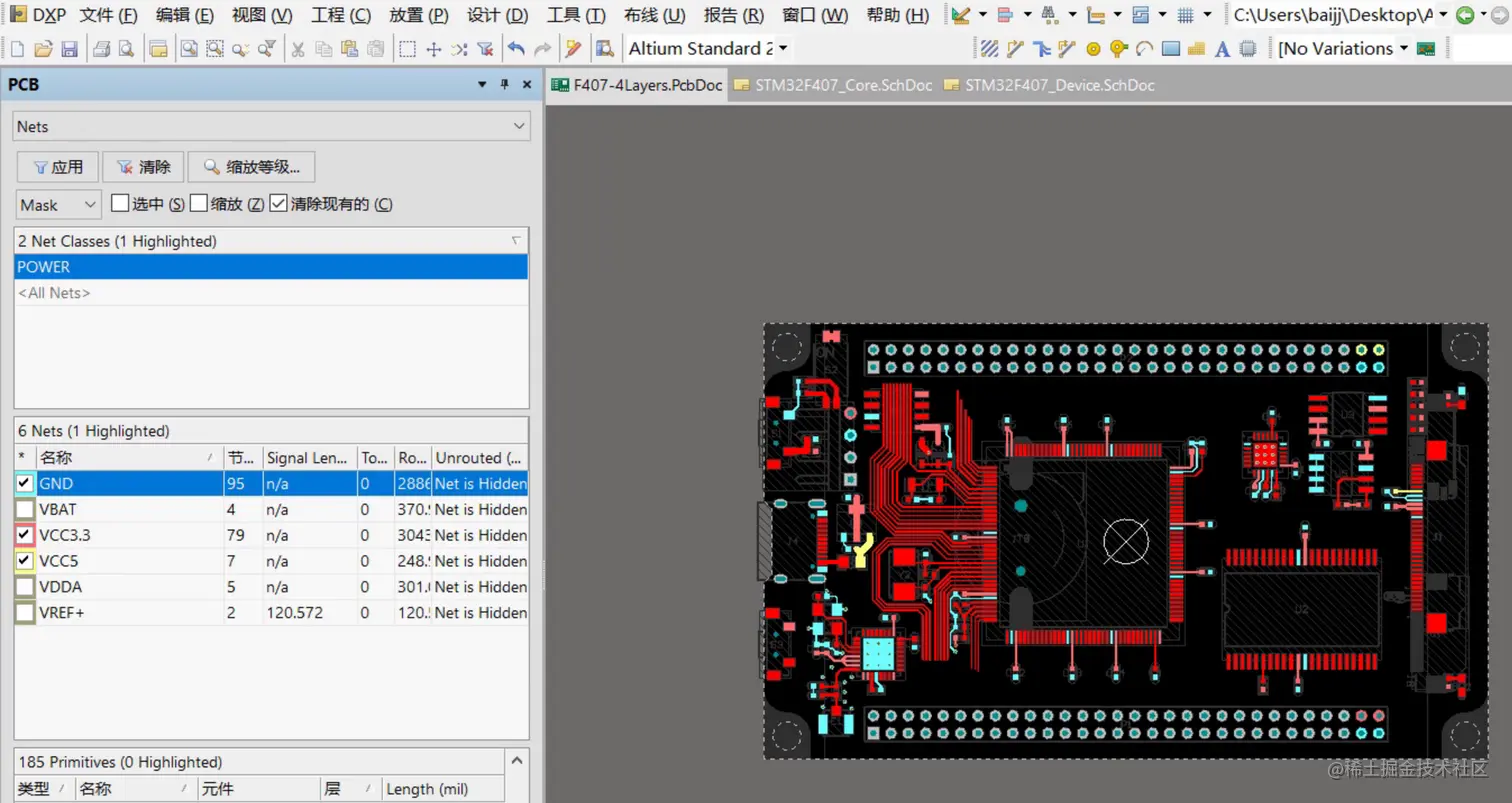Select the Place String 'A' icon
Image resolution: width=1512 pixels, height=803 pixels.
[x=1222, y=48]
